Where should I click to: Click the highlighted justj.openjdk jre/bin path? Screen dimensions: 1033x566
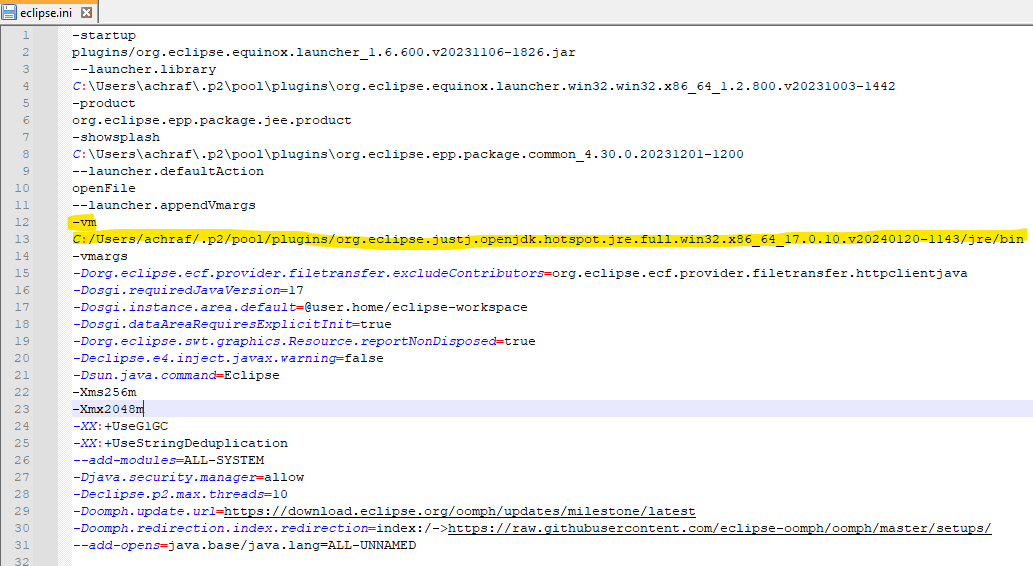[x=548, y=239]
